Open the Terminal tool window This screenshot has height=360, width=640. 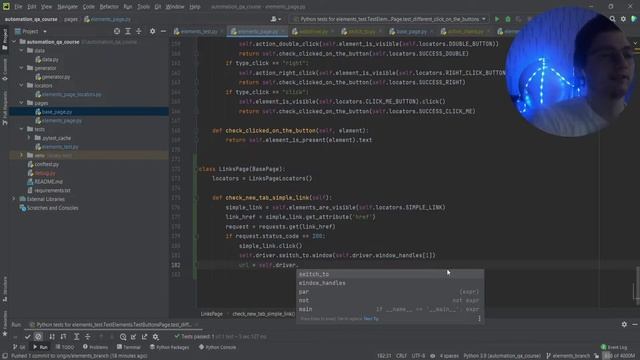pos(129,347)
